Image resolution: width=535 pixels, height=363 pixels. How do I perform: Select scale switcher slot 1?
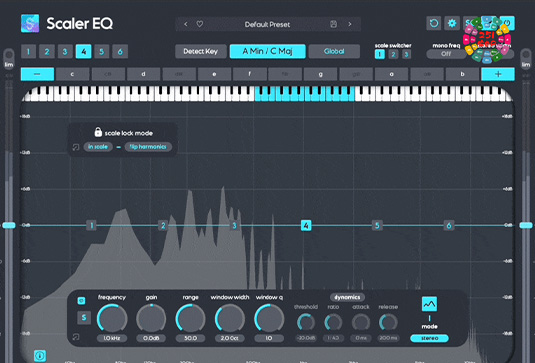[x=379, y=54]
